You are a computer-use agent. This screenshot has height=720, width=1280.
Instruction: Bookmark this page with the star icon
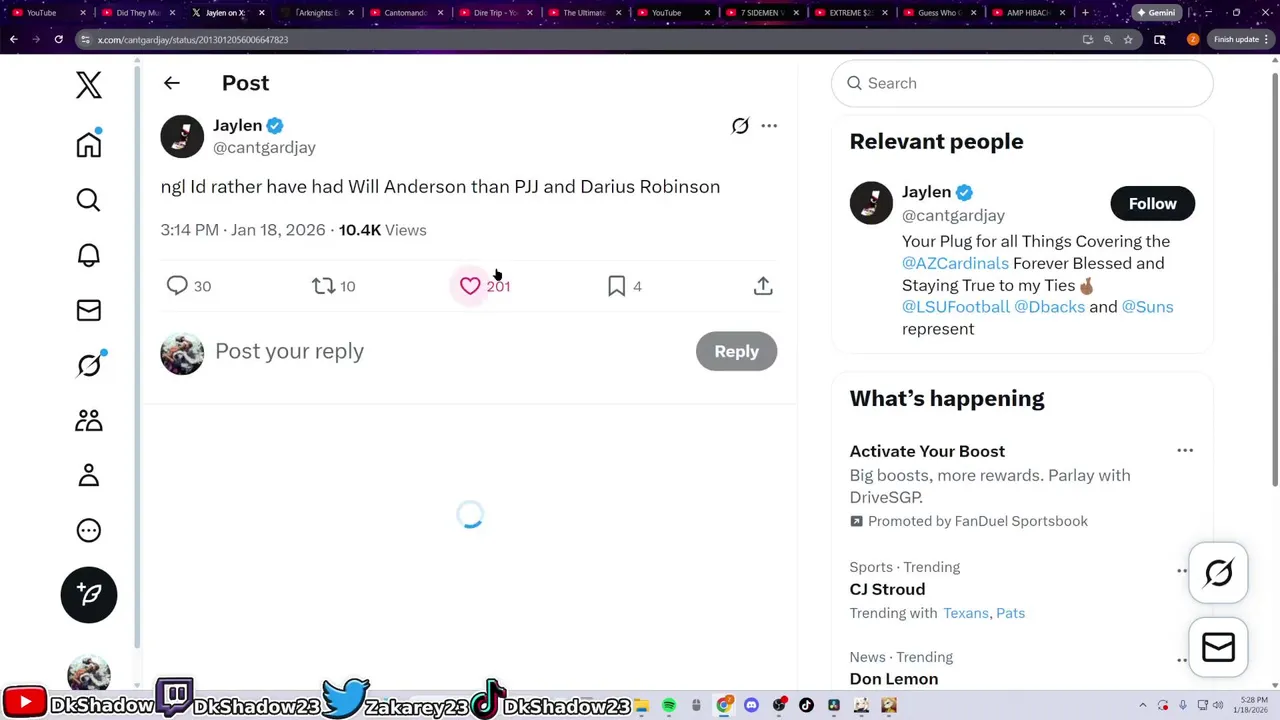point(1128,40)
